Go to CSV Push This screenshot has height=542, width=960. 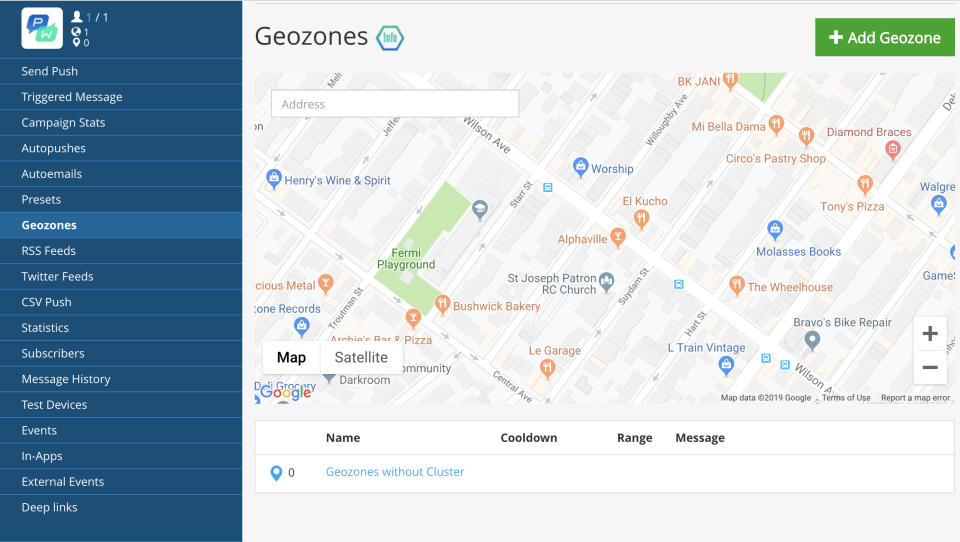[x=121, y=303]
